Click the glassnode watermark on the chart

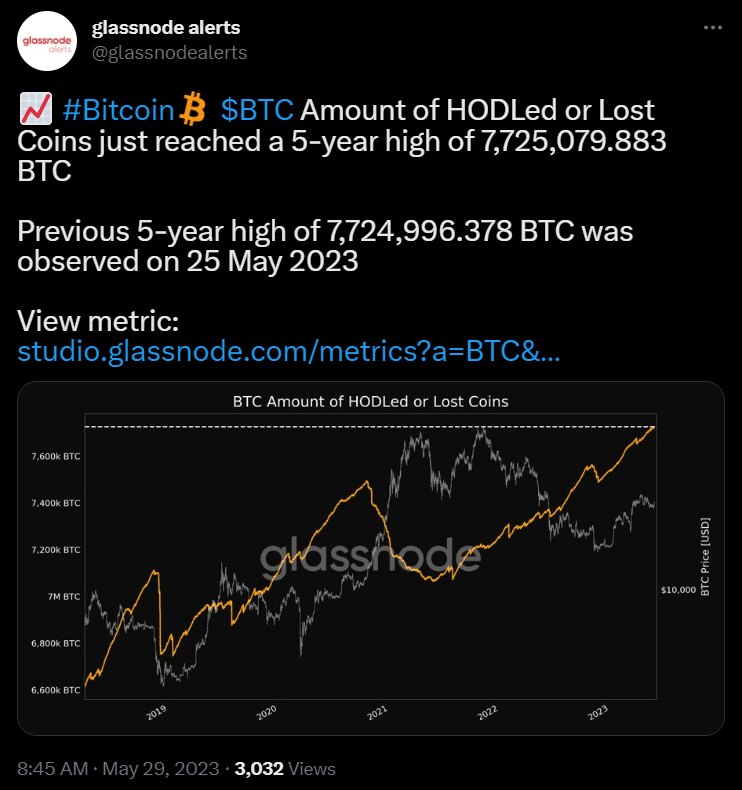pos(371,556)
